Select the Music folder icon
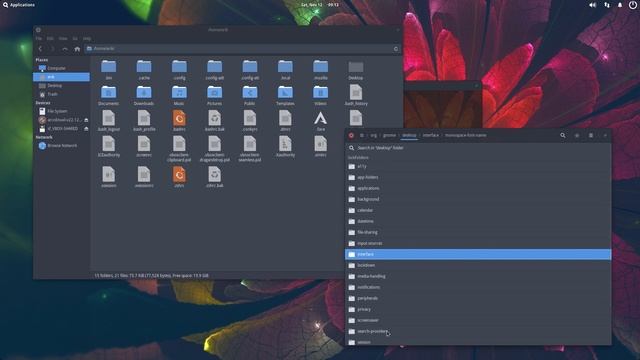 179,93
